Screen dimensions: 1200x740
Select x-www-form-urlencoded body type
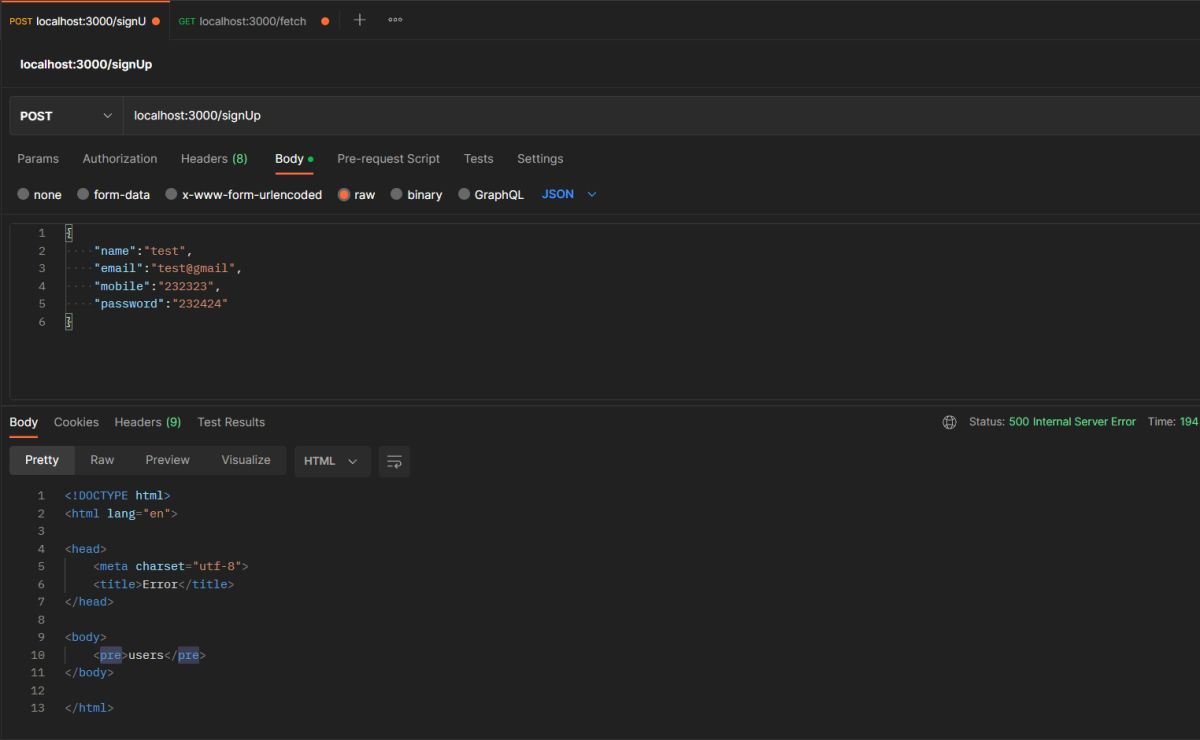(x=244, y=195)
